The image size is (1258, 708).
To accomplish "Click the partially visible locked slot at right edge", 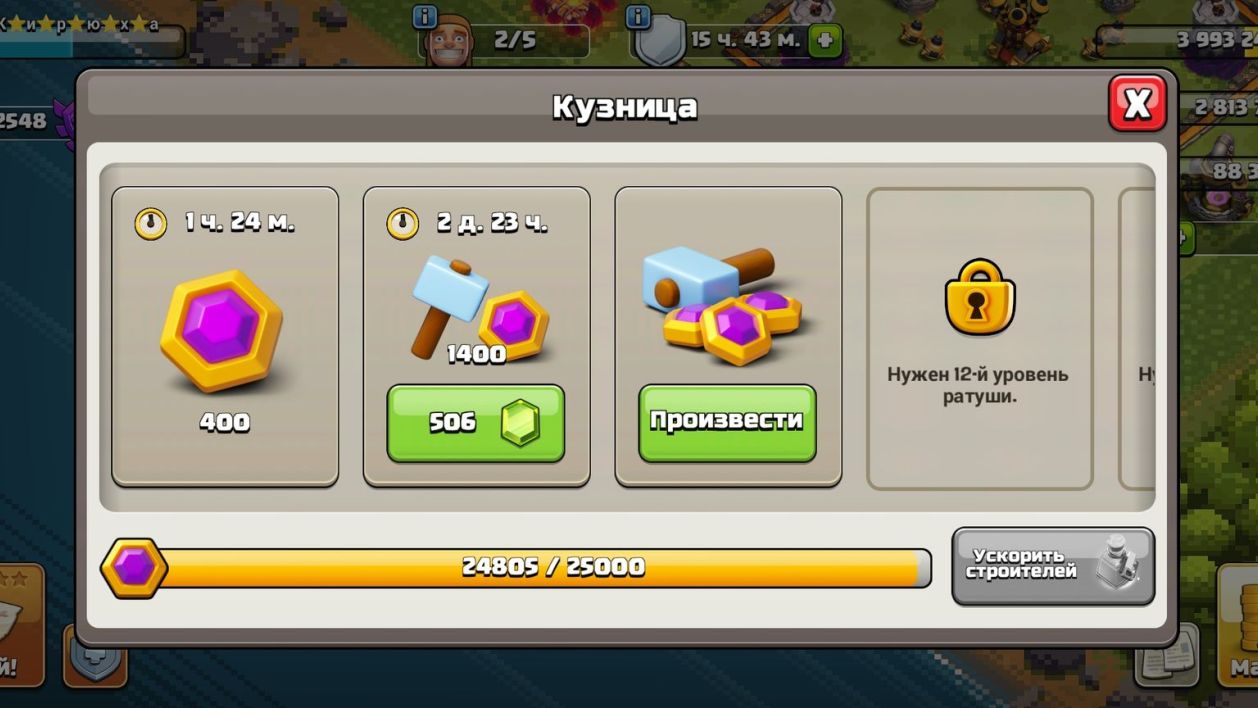I will tap(1137, 338).
